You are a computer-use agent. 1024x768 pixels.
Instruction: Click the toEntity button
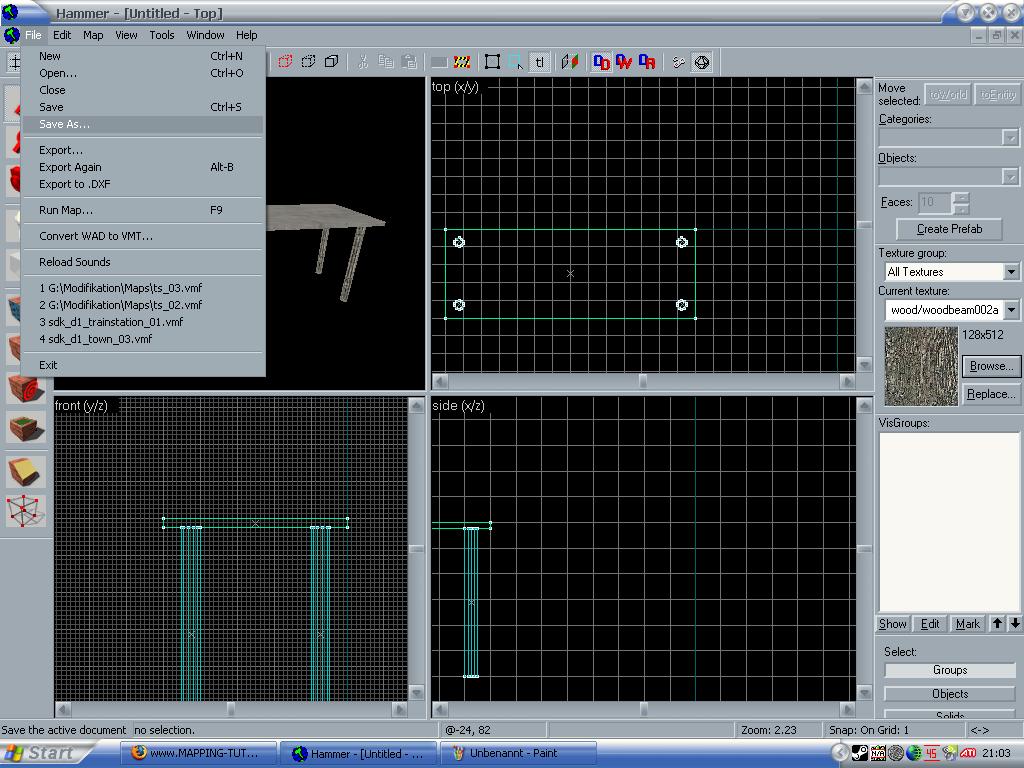[998, 95]
